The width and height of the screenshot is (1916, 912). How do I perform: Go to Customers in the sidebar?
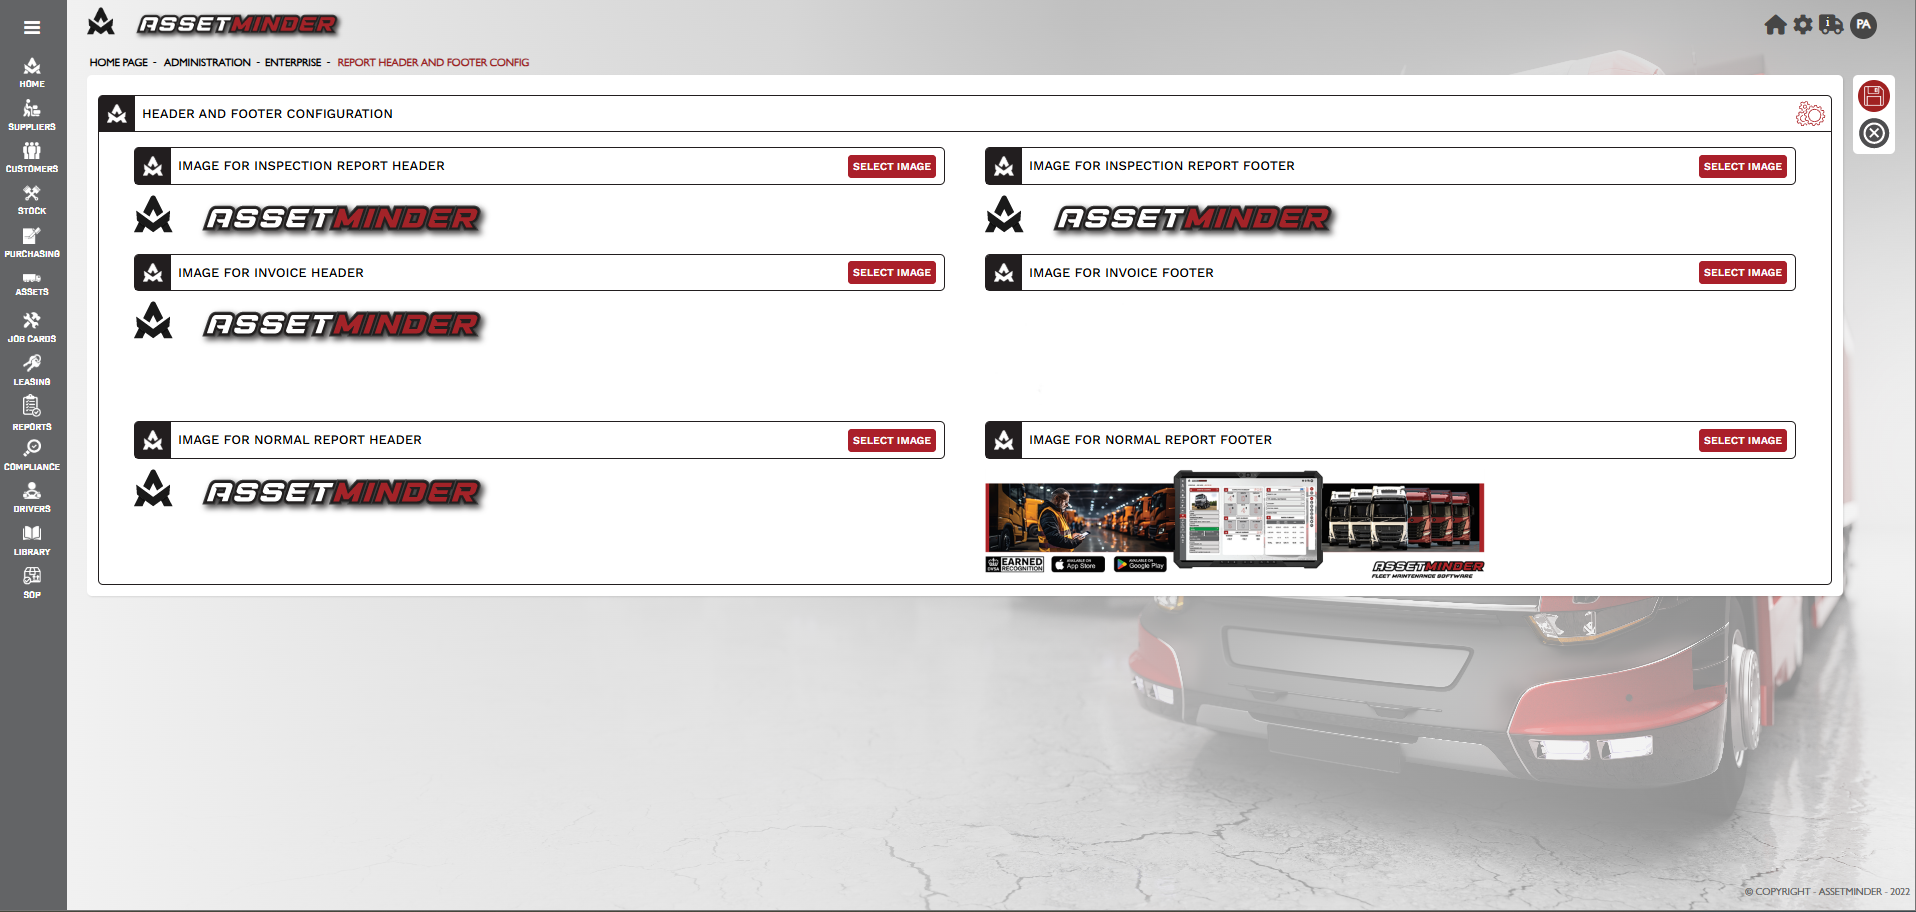32,157
